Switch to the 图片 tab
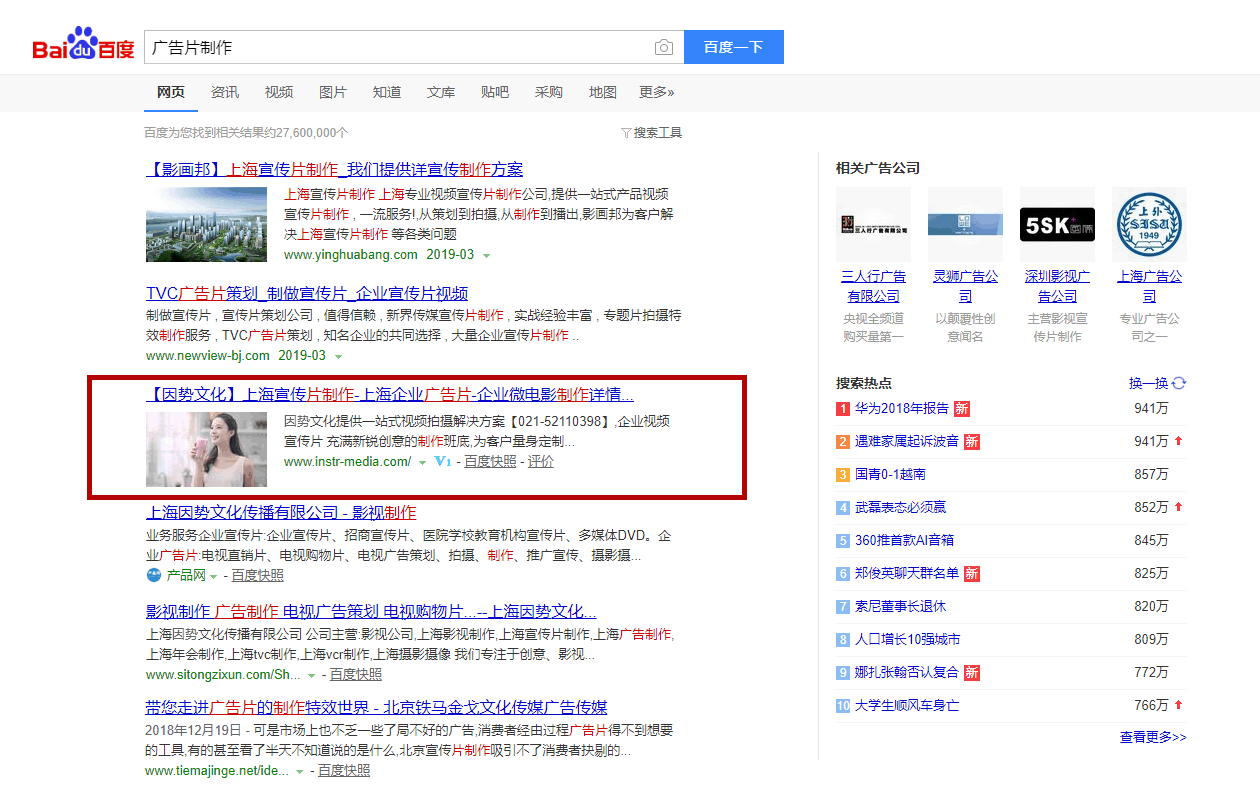Viewport: 1260px width, 804px height. pyautogui.click(x=333, y=92)
